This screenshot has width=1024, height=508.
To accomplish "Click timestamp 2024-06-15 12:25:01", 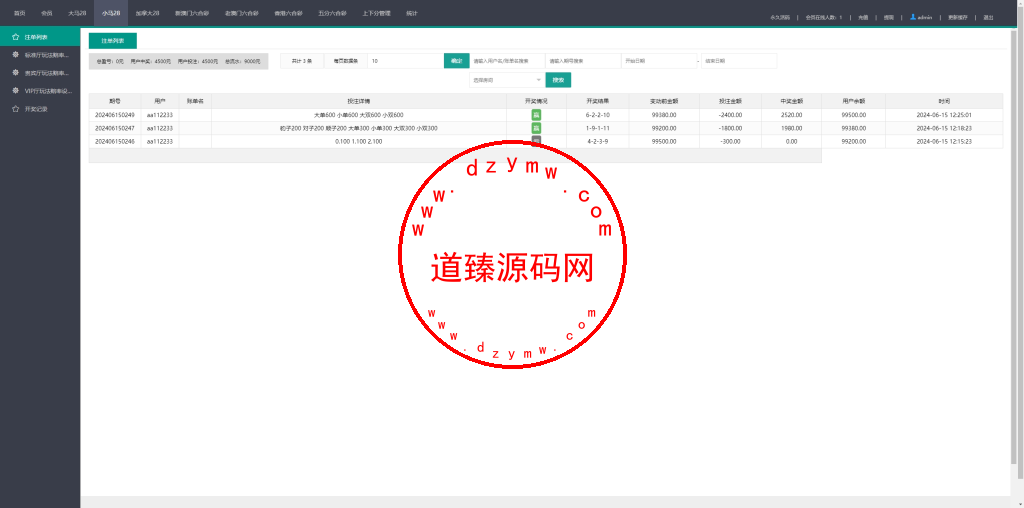I will point(944,115).
